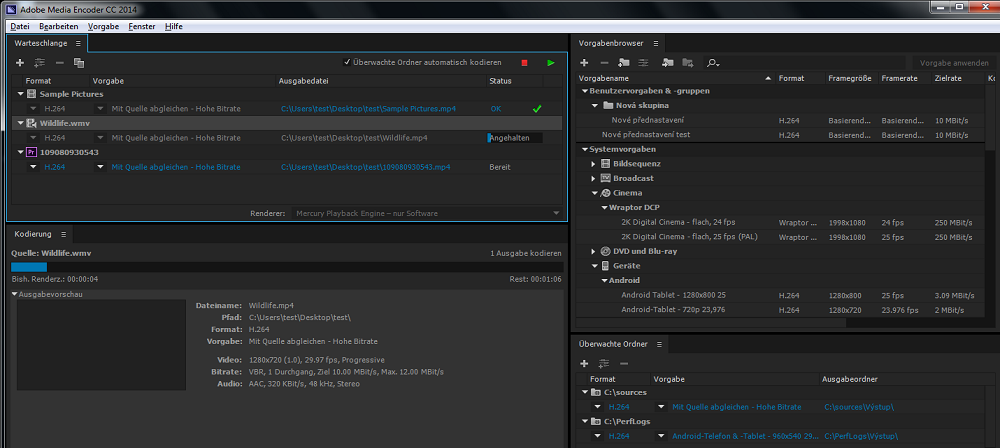Remove watched folder with minus icon
Screen dimensions: 1000x448
pyautogui.click(x=624, y=363)
